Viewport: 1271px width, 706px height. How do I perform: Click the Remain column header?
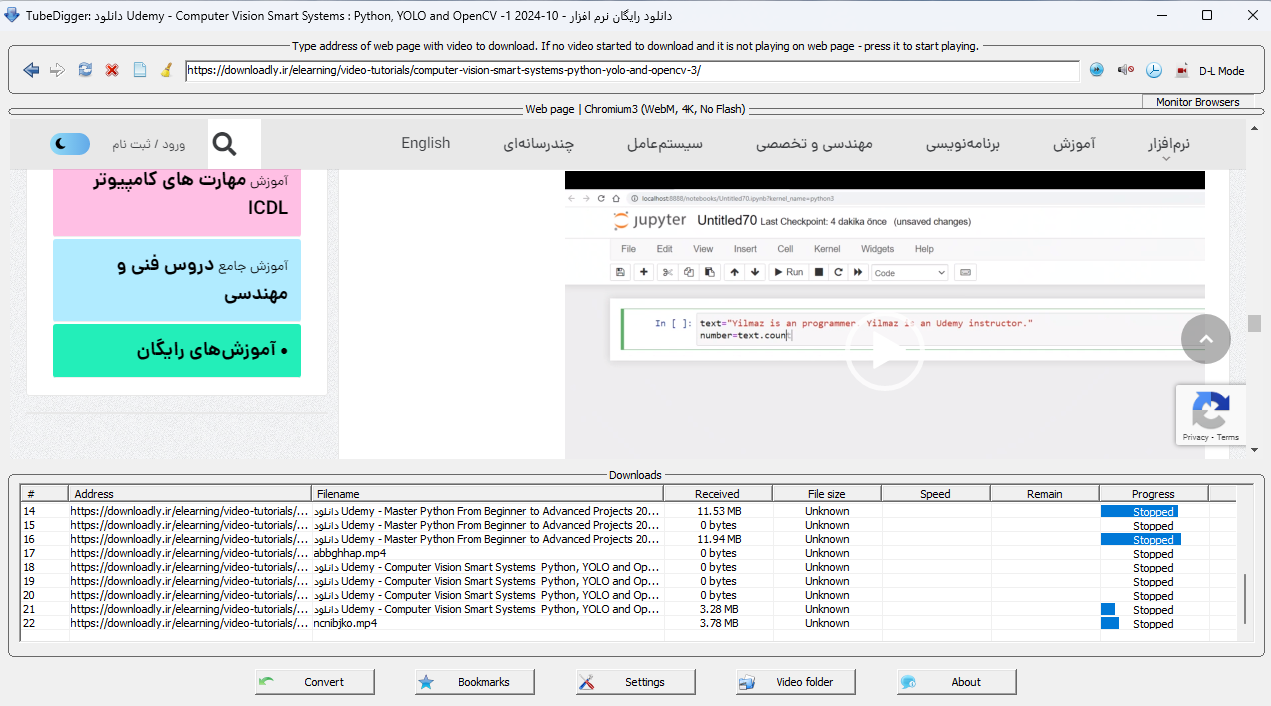1045,494
